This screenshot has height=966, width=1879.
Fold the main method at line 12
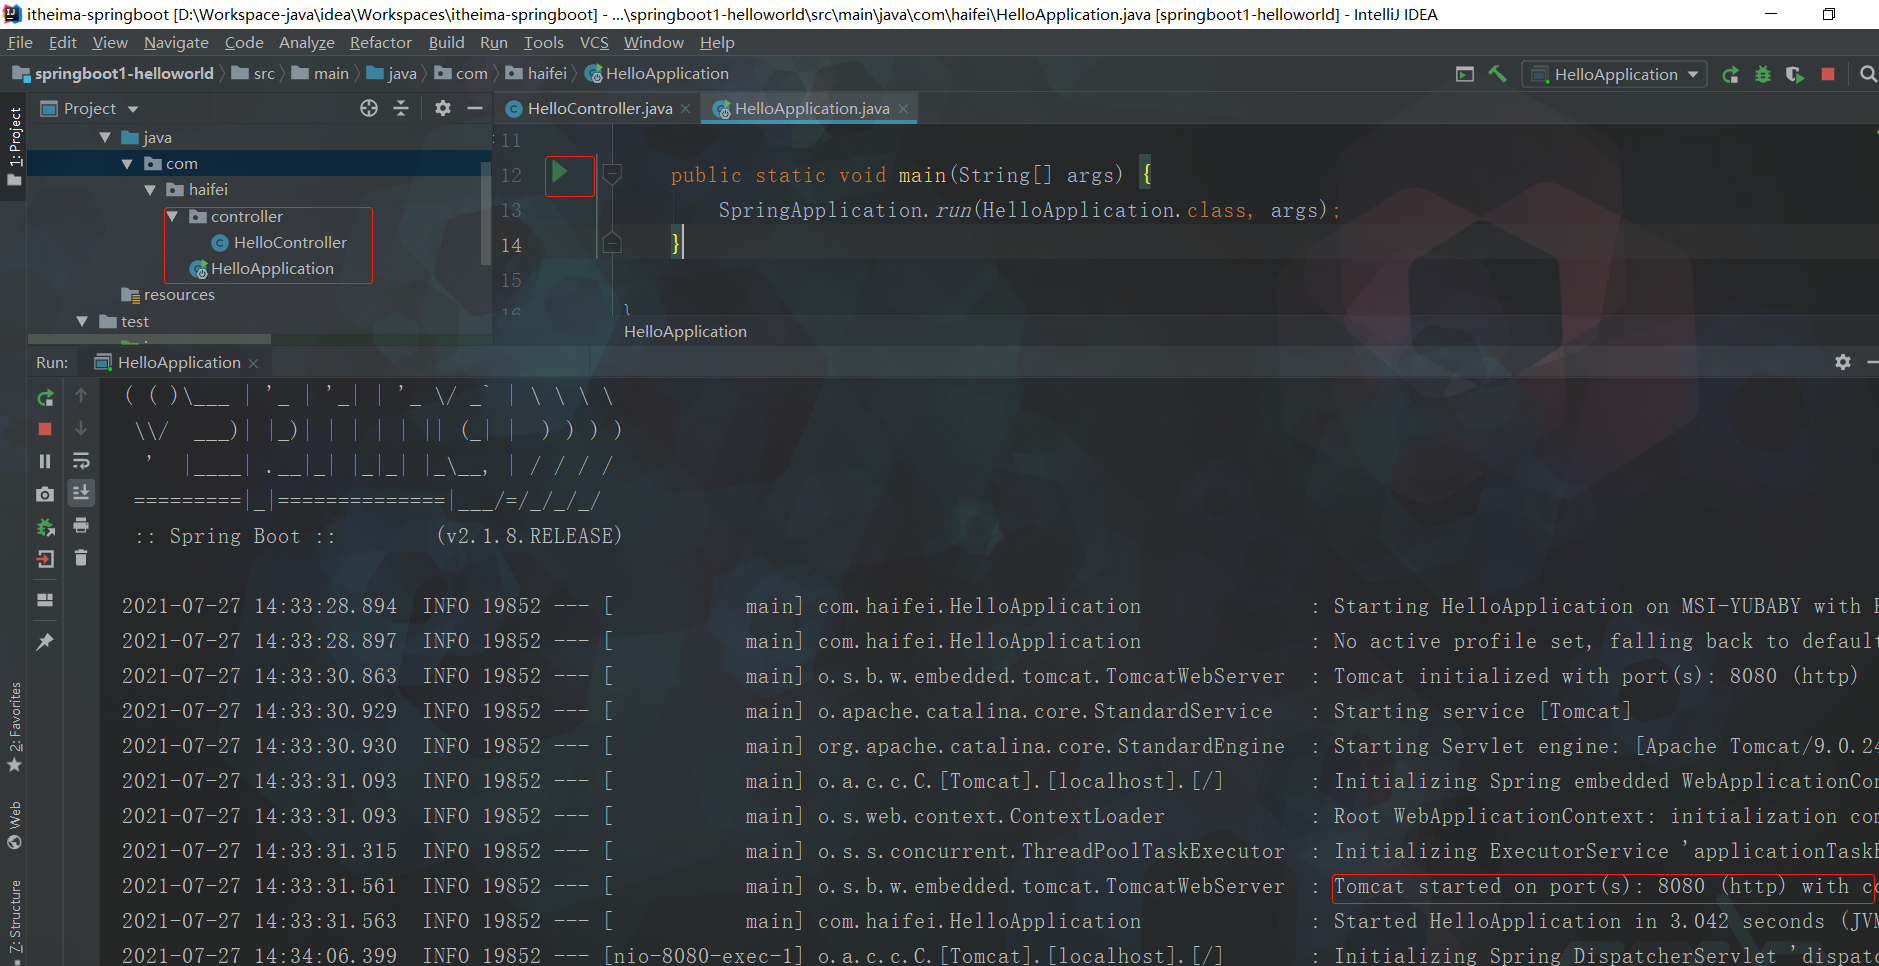pyautogui.click(x=612, y=173)
